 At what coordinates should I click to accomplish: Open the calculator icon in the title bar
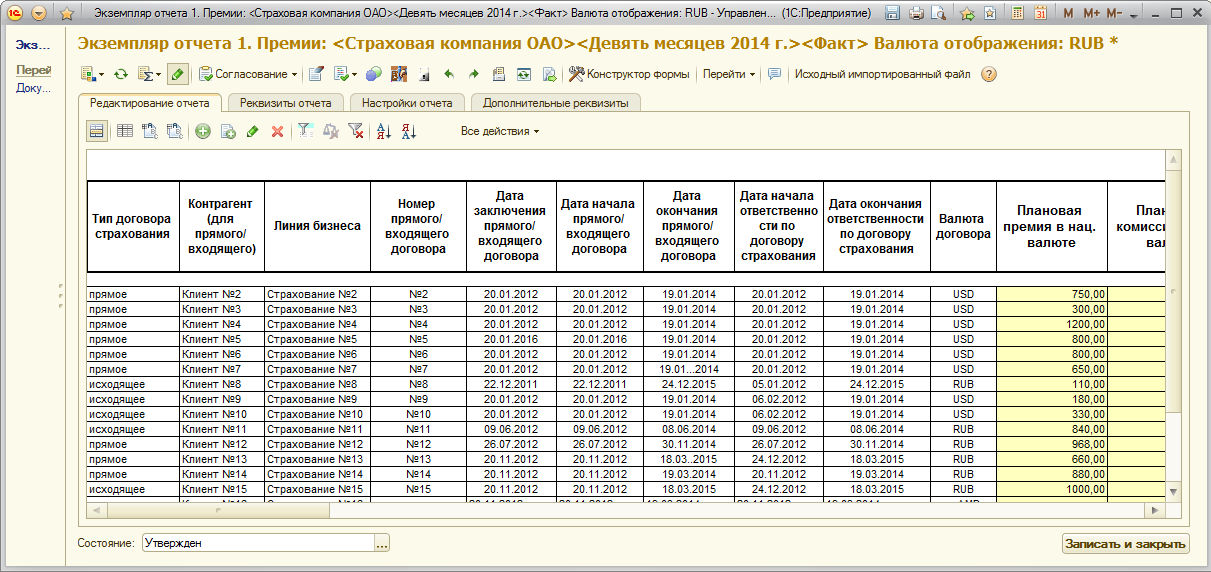[1018, 14]
